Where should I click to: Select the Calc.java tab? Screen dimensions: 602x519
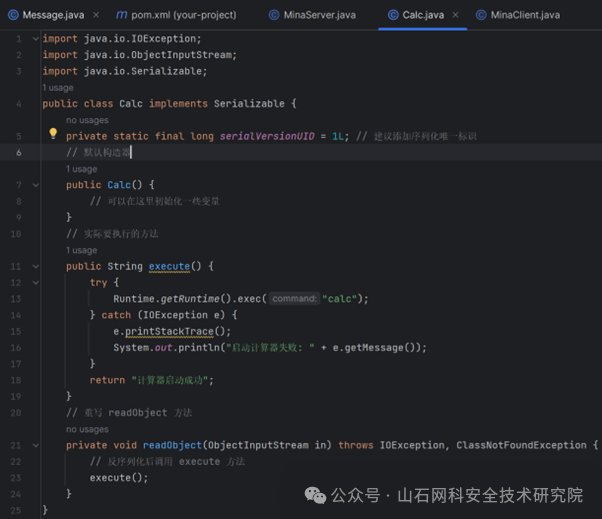[423, 15]
